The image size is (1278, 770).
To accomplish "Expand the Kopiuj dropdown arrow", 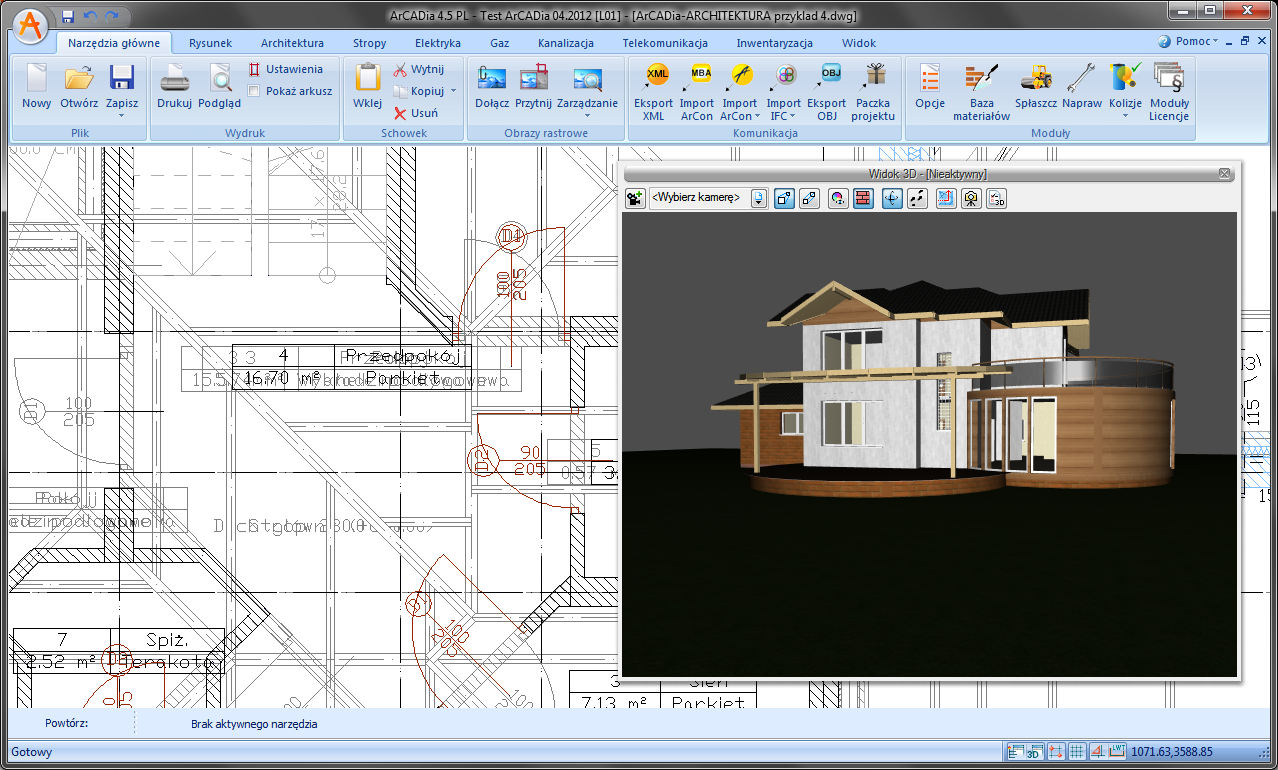I will pos(454,91).
